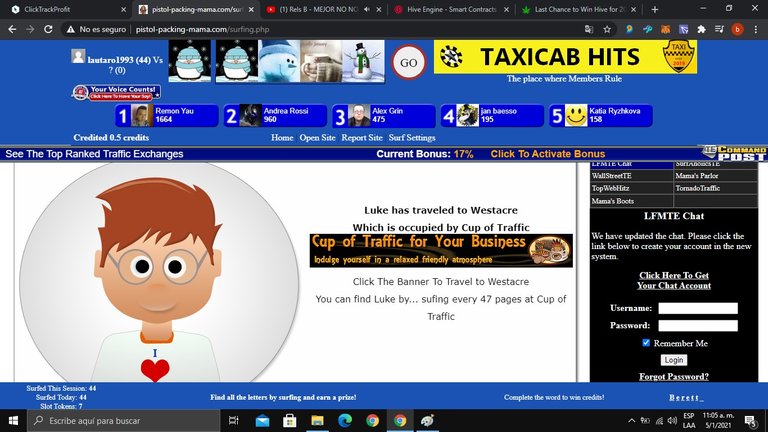
Task: Switch to the Hive Engine tab
Action: 451,9
